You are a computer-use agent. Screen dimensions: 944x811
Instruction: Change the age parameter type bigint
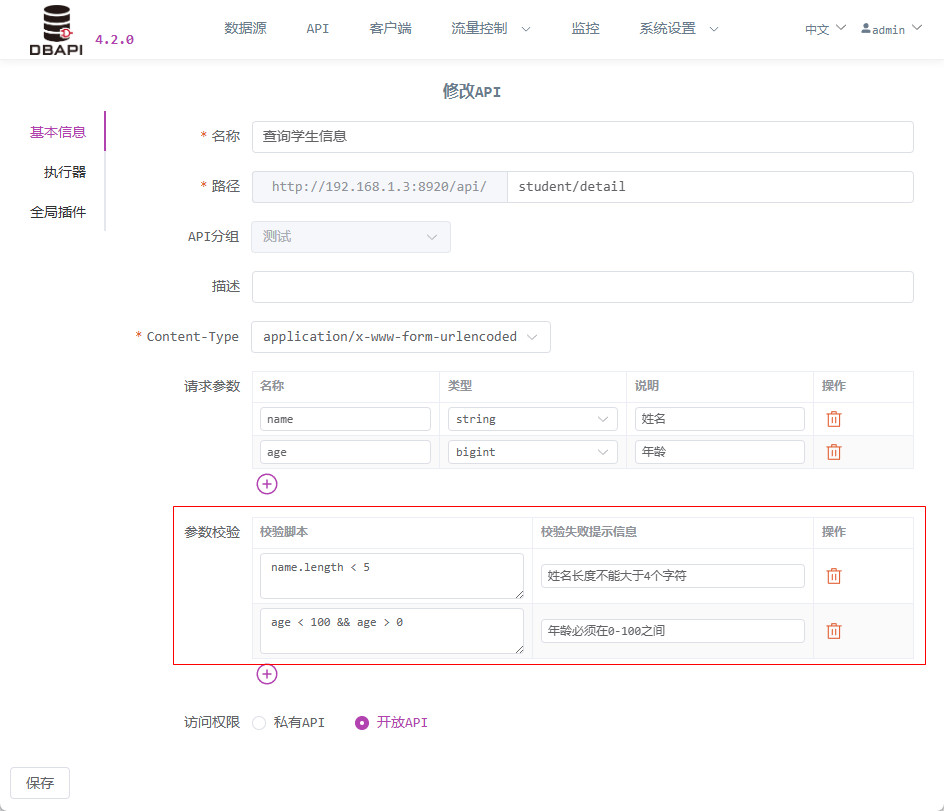[532, 452]
